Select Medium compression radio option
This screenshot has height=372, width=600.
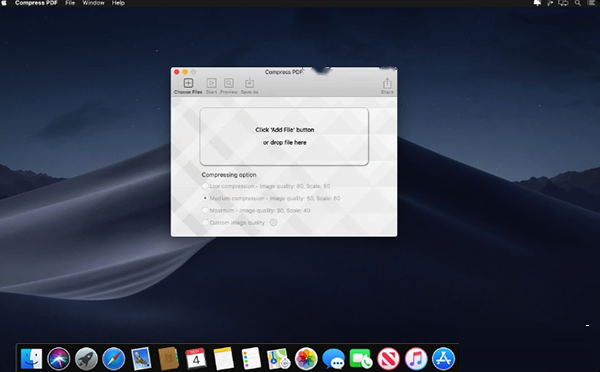pos(205,198)
